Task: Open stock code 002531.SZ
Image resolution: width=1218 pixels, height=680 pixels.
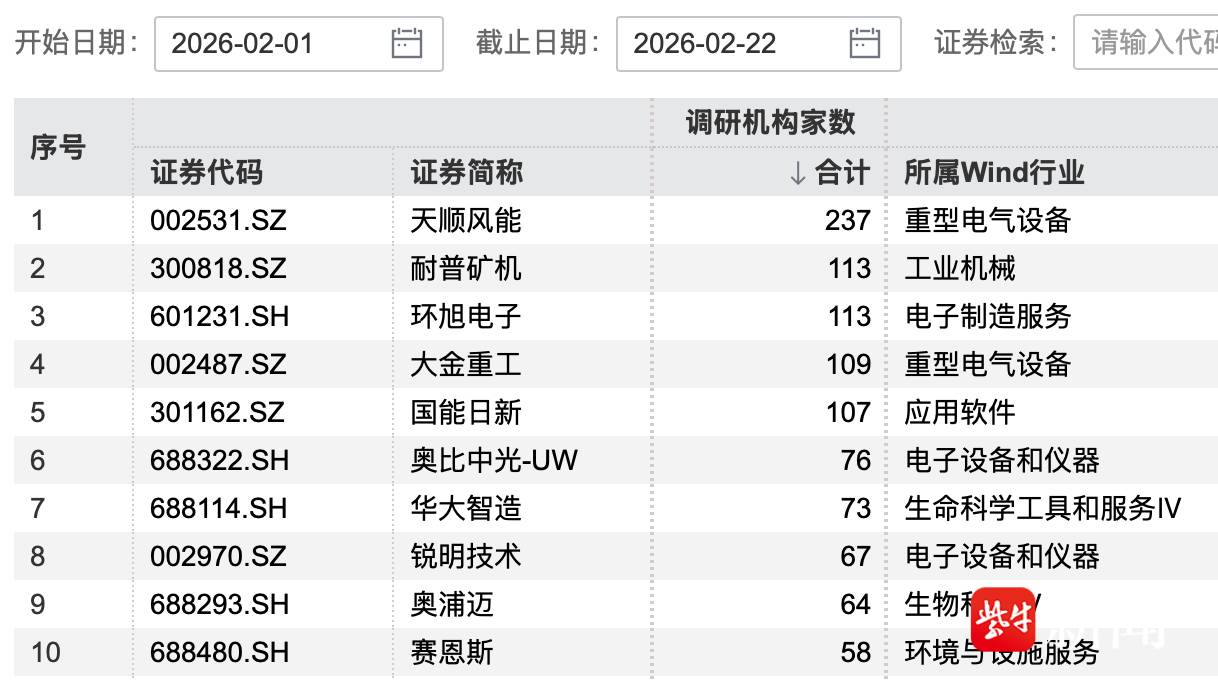Action: [218, 220]
